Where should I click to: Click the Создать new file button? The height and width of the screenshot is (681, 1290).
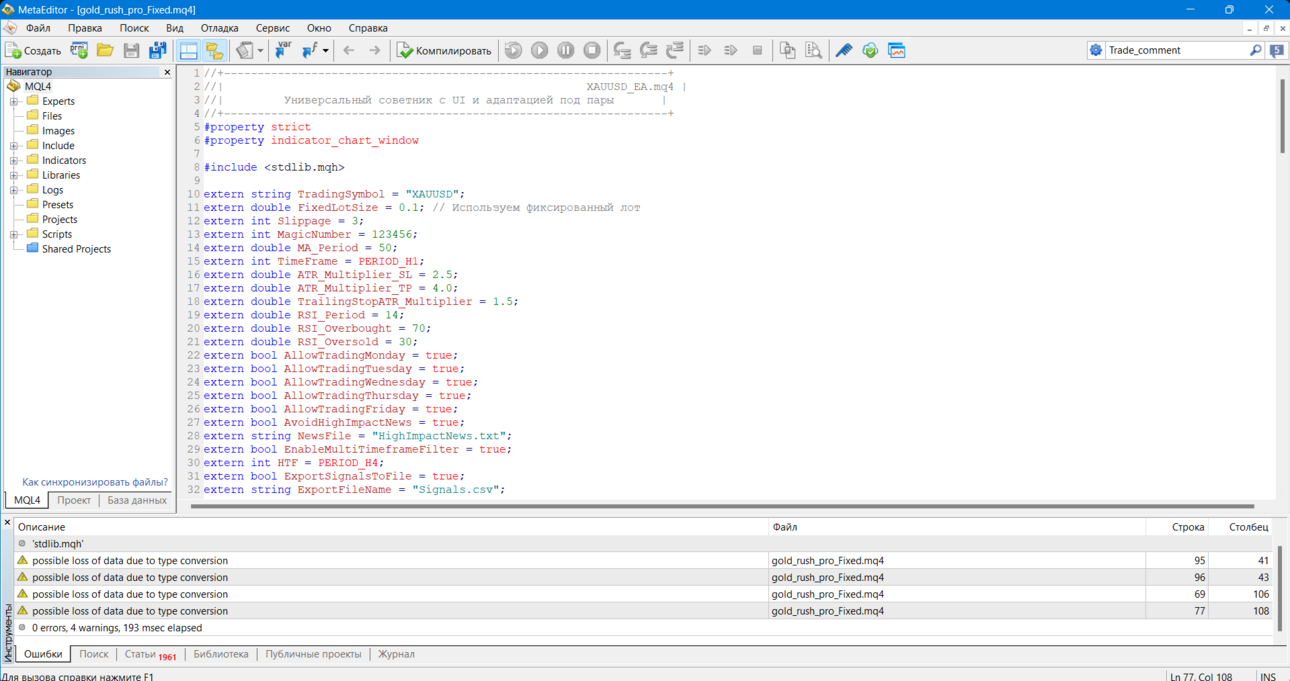34,50
